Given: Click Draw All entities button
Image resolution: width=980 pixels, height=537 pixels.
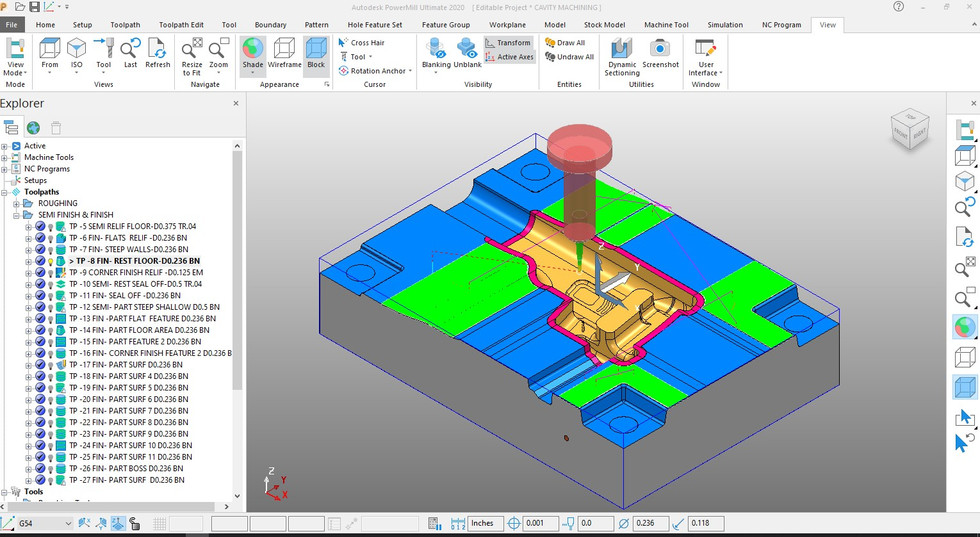Looking at the screenshot, I should (565, 43).
